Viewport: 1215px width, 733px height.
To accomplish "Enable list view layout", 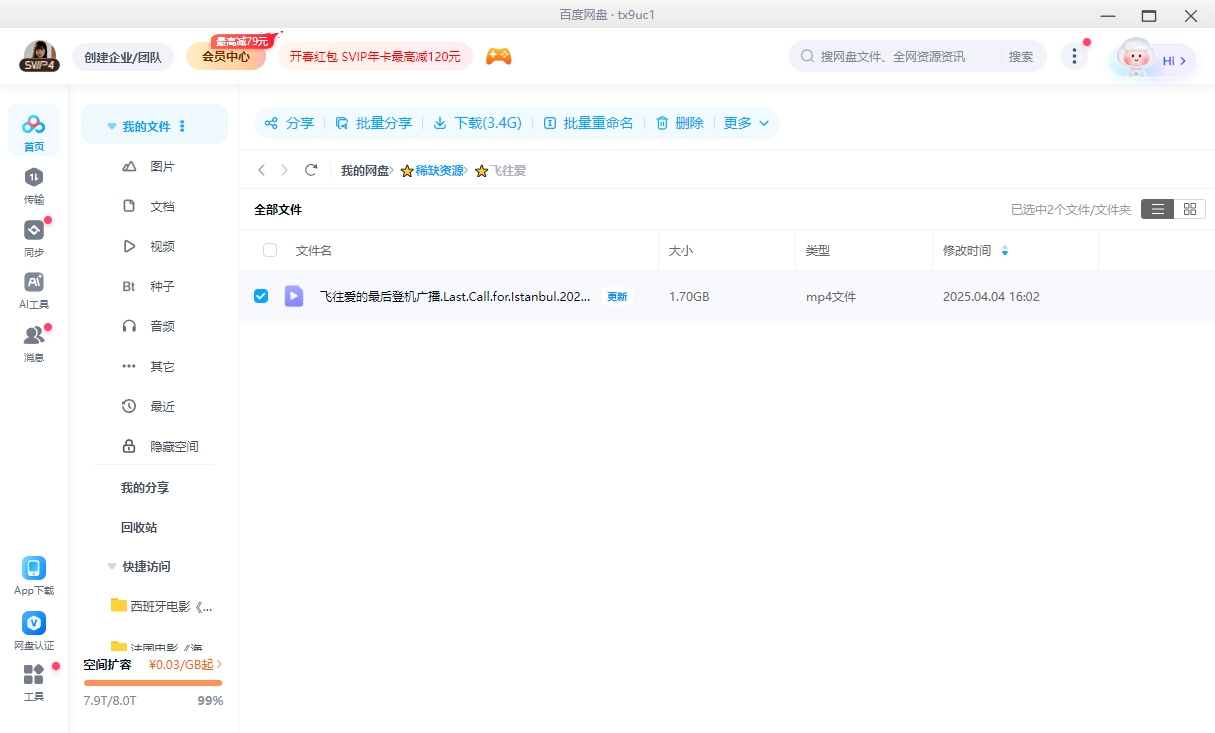I will coord(1157,209).
